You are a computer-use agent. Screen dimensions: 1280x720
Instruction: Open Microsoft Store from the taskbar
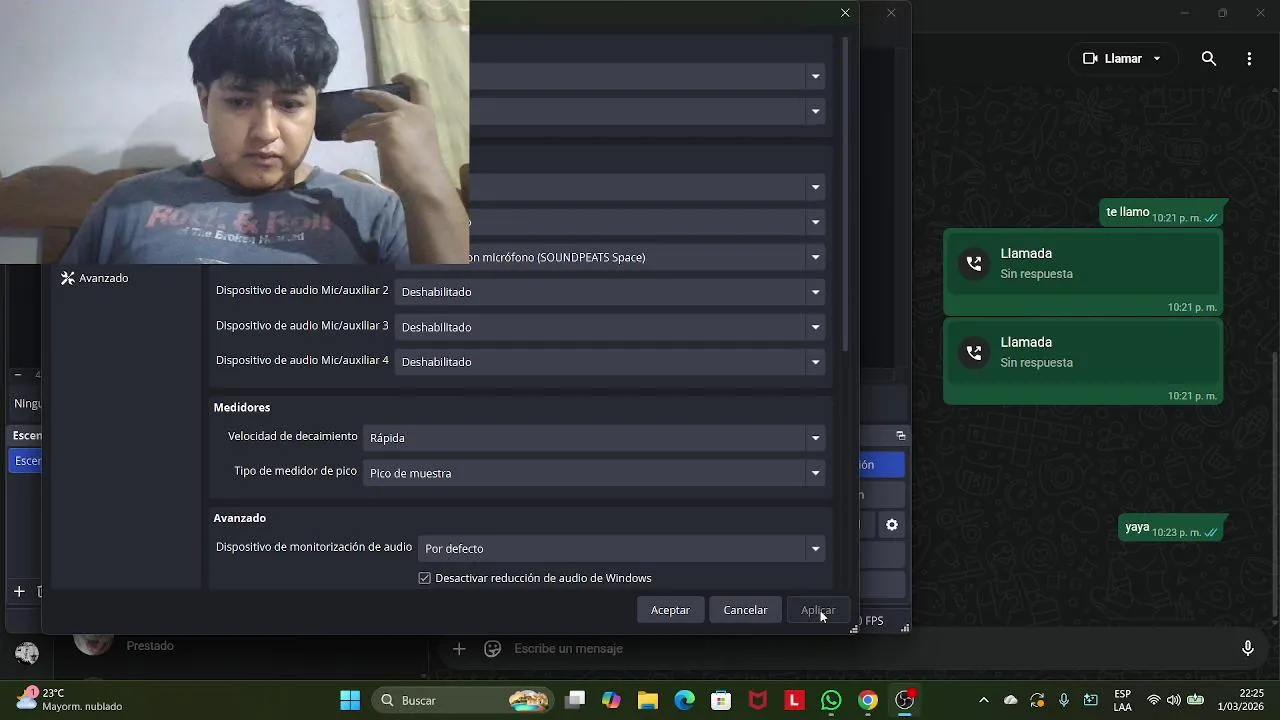coord(721,700)
